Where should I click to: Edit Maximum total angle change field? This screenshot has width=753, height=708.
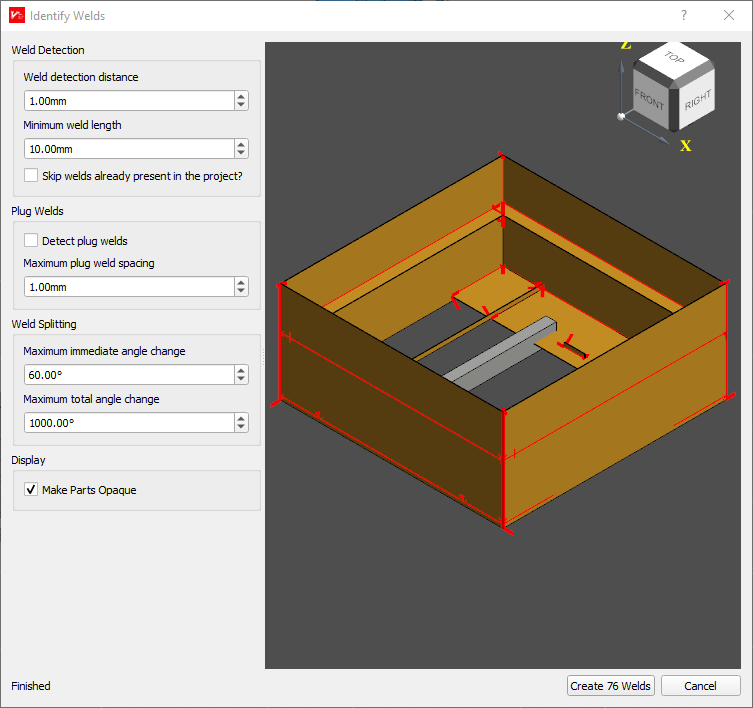click(129, 423)
